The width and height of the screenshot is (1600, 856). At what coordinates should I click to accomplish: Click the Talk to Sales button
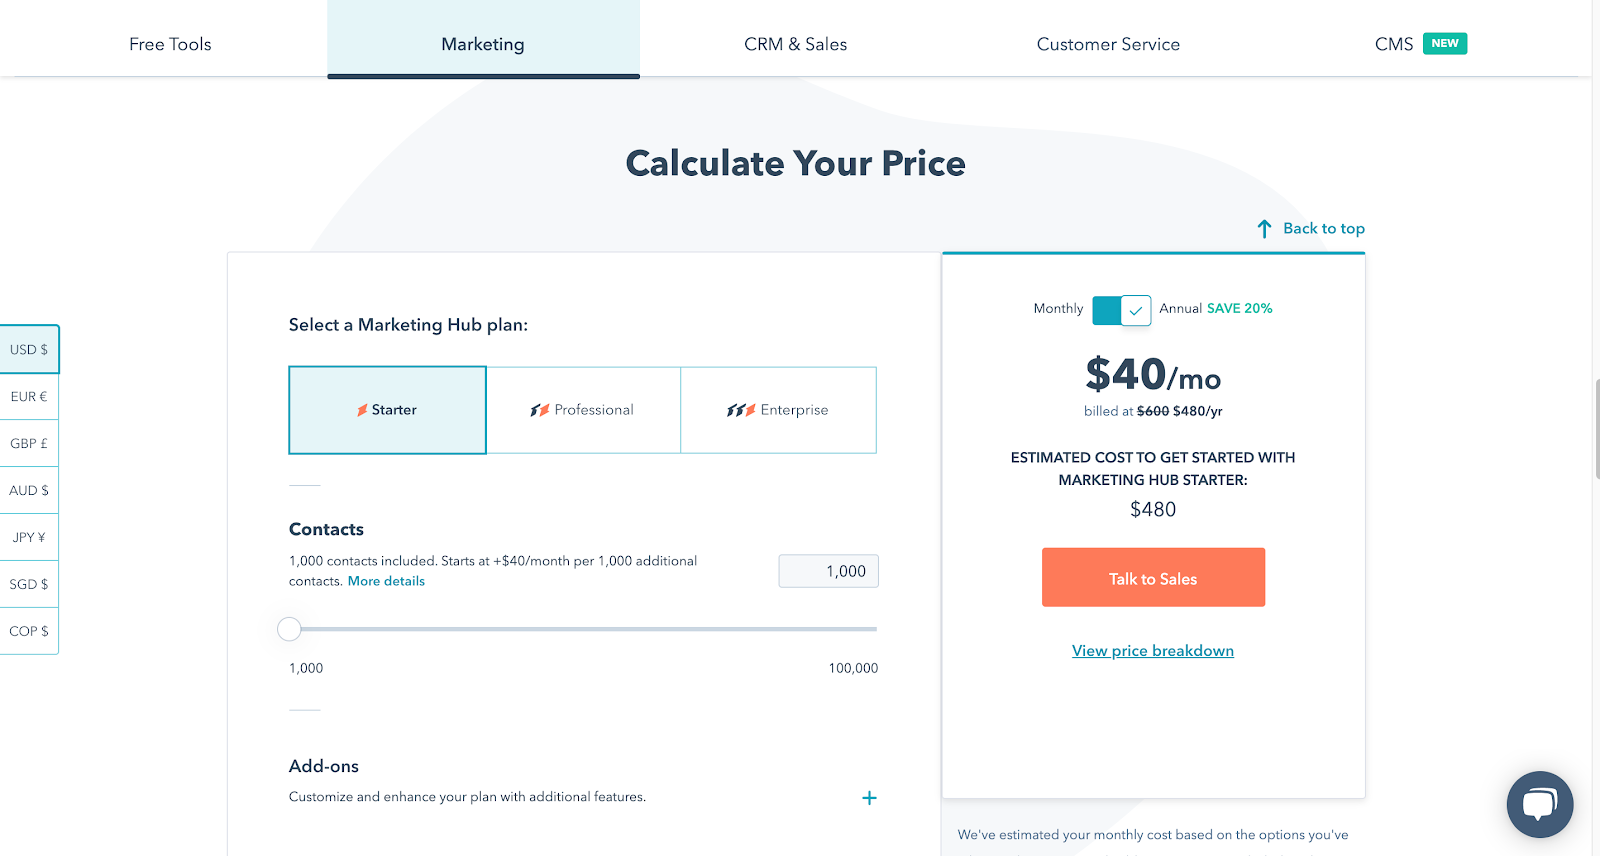(1153, 577)
